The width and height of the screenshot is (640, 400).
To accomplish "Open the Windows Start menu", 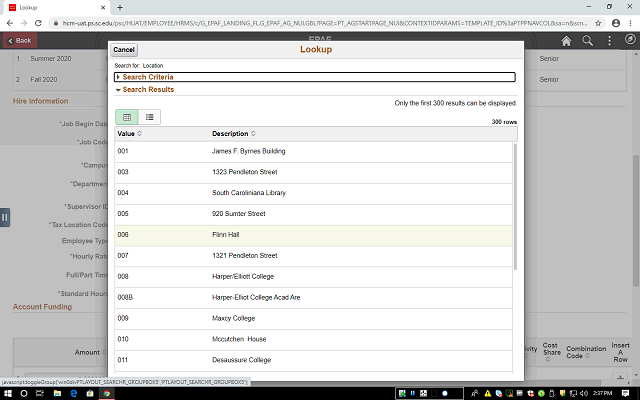I will click(x=8, y=393).
